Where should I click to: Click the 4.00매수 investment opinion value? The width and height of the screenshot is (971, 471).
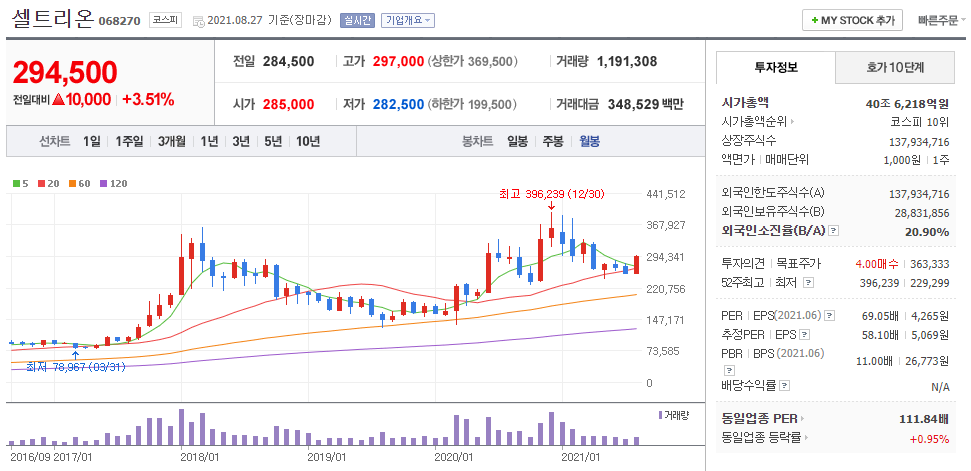click(x=876, y=264)
